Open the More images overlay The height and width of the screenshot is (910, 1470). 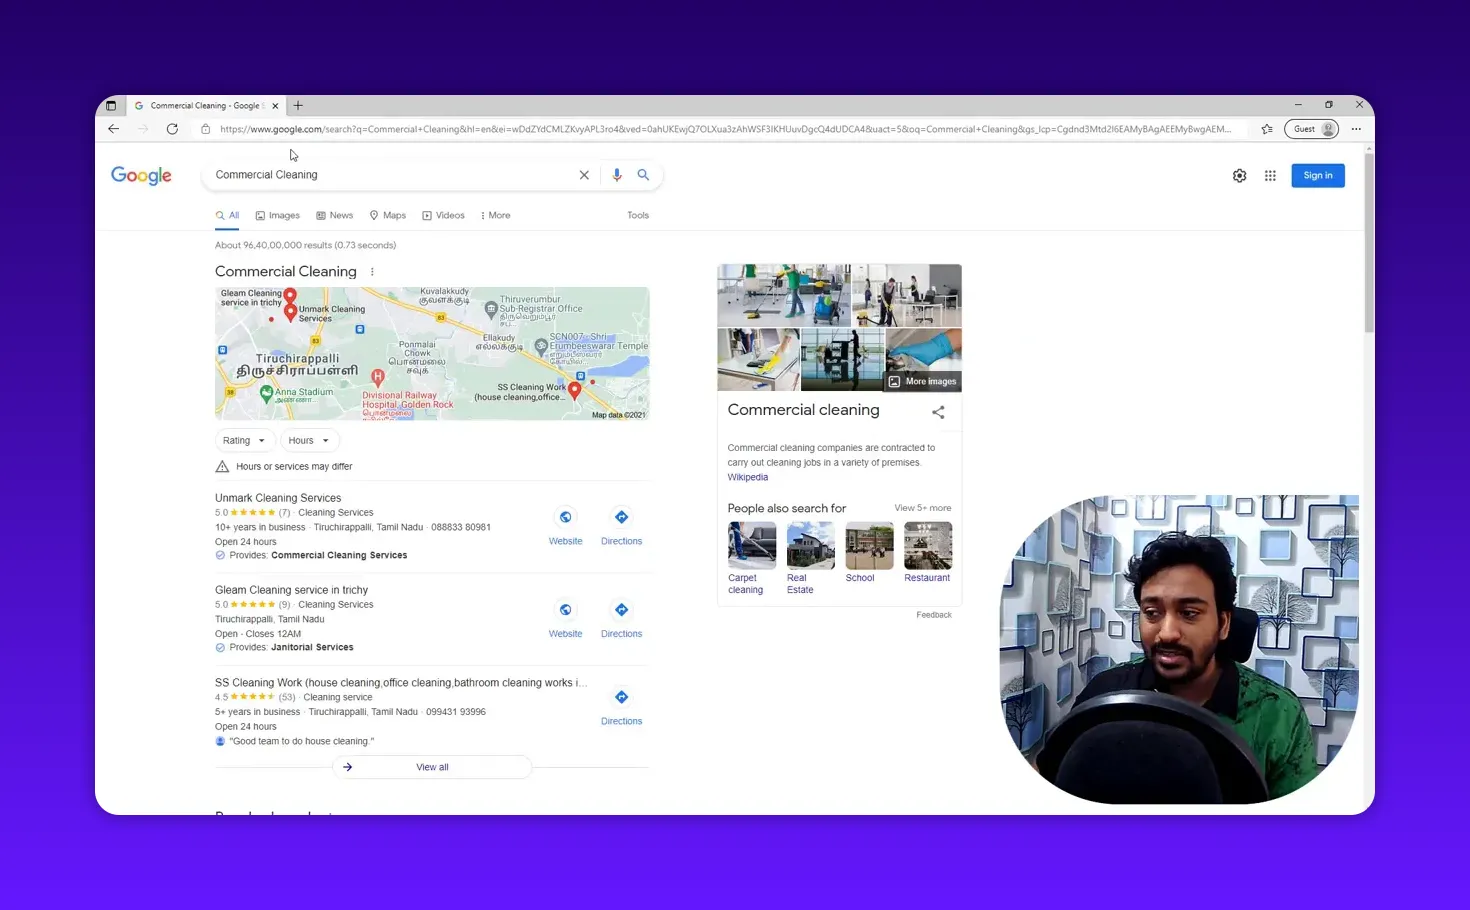(922, 381)
